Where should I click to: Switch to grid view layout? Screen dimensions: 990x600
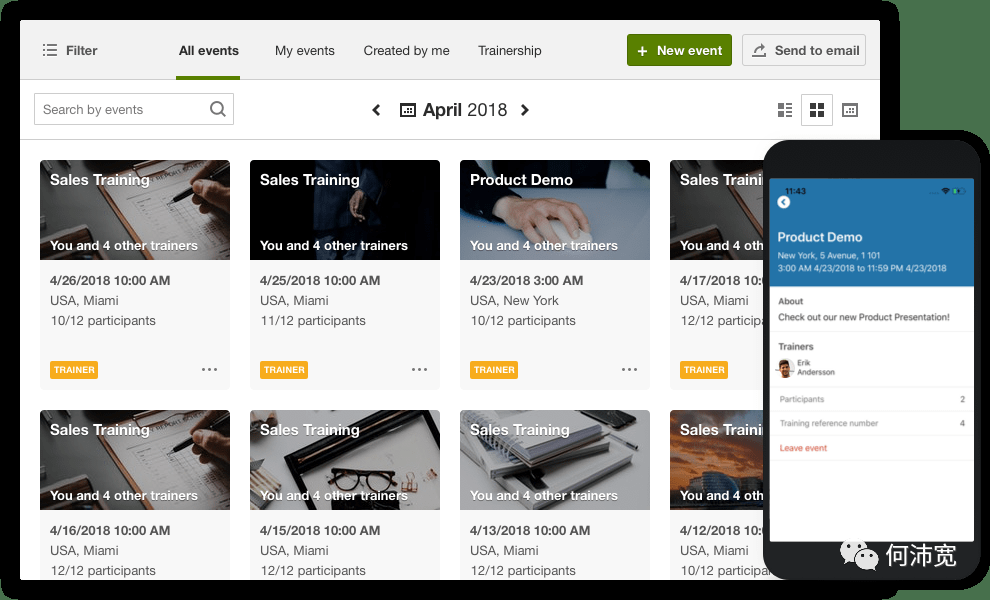click(817, 111)
